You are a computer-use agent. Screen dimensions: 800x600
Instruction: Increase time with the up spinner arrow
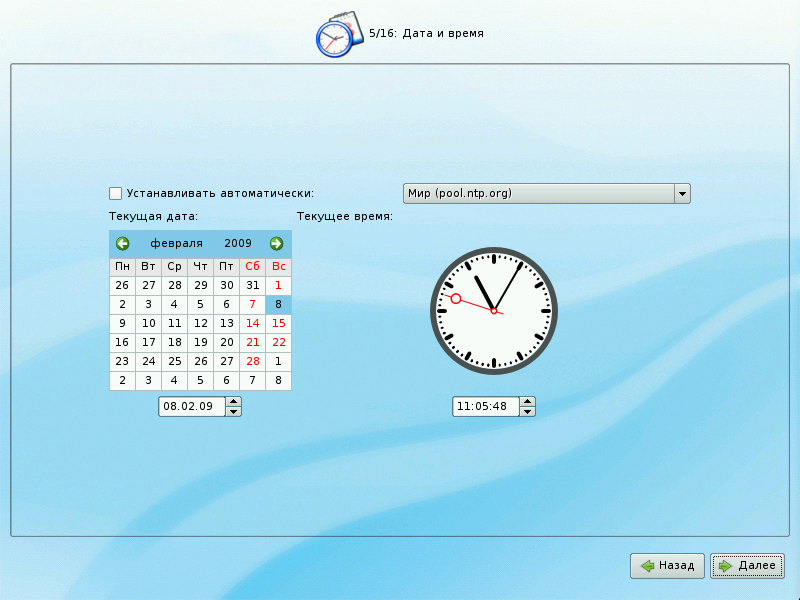527,402
